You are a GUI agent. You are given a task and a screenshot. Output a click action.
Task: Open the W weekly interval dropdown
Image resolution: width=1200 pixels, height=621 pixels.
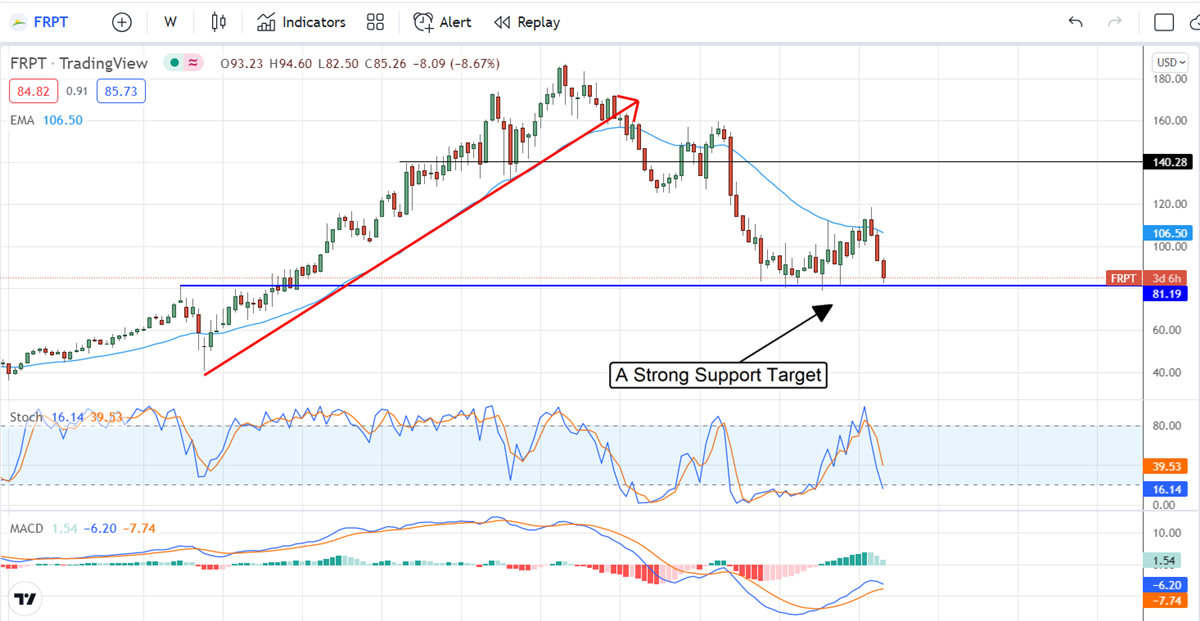pos(171,22)
